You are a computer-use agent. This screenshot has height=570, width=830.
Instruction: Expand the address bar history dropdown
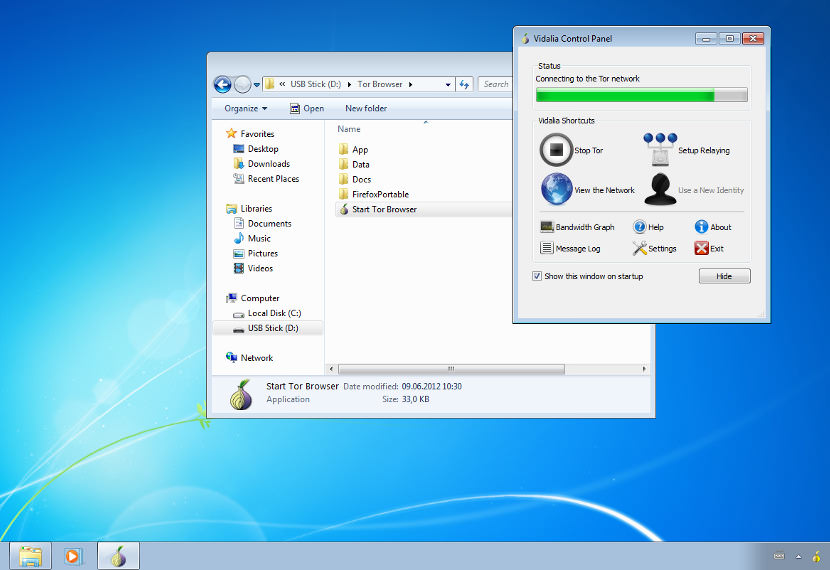pyautogui.click(x=448, y=84)
